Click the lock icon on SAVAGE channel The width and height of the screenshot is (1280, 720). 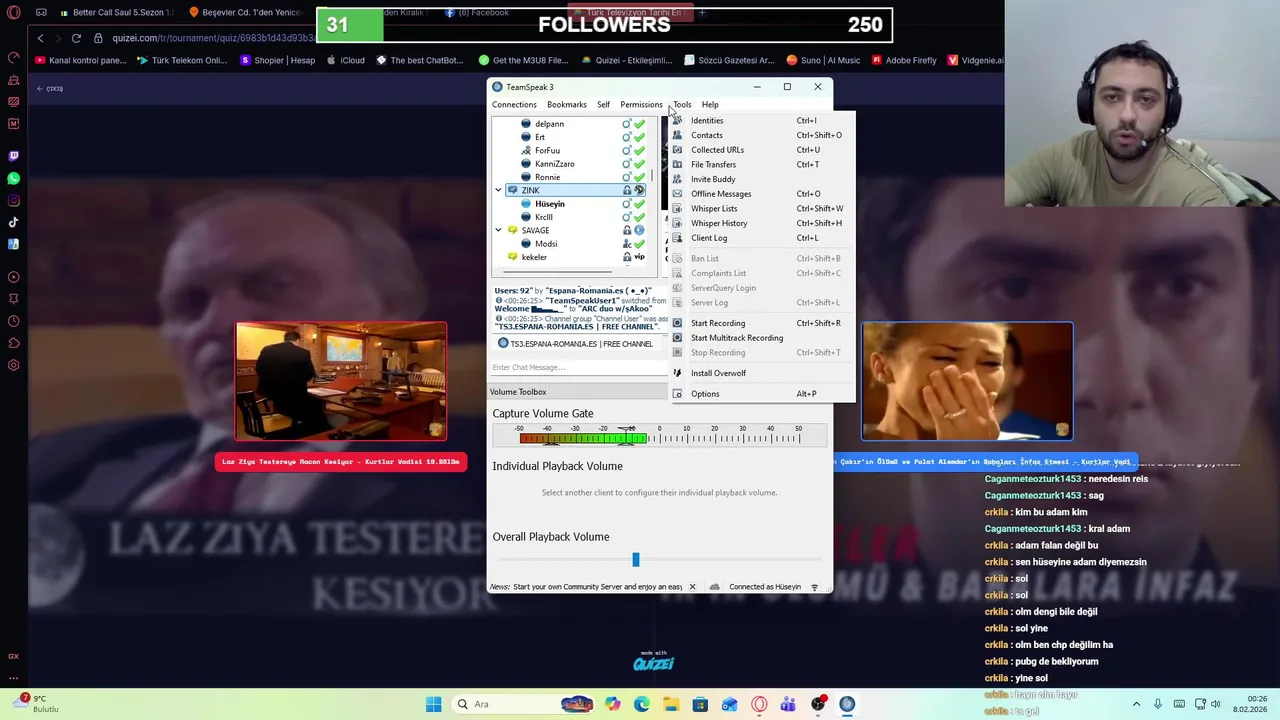coord(627,230)
